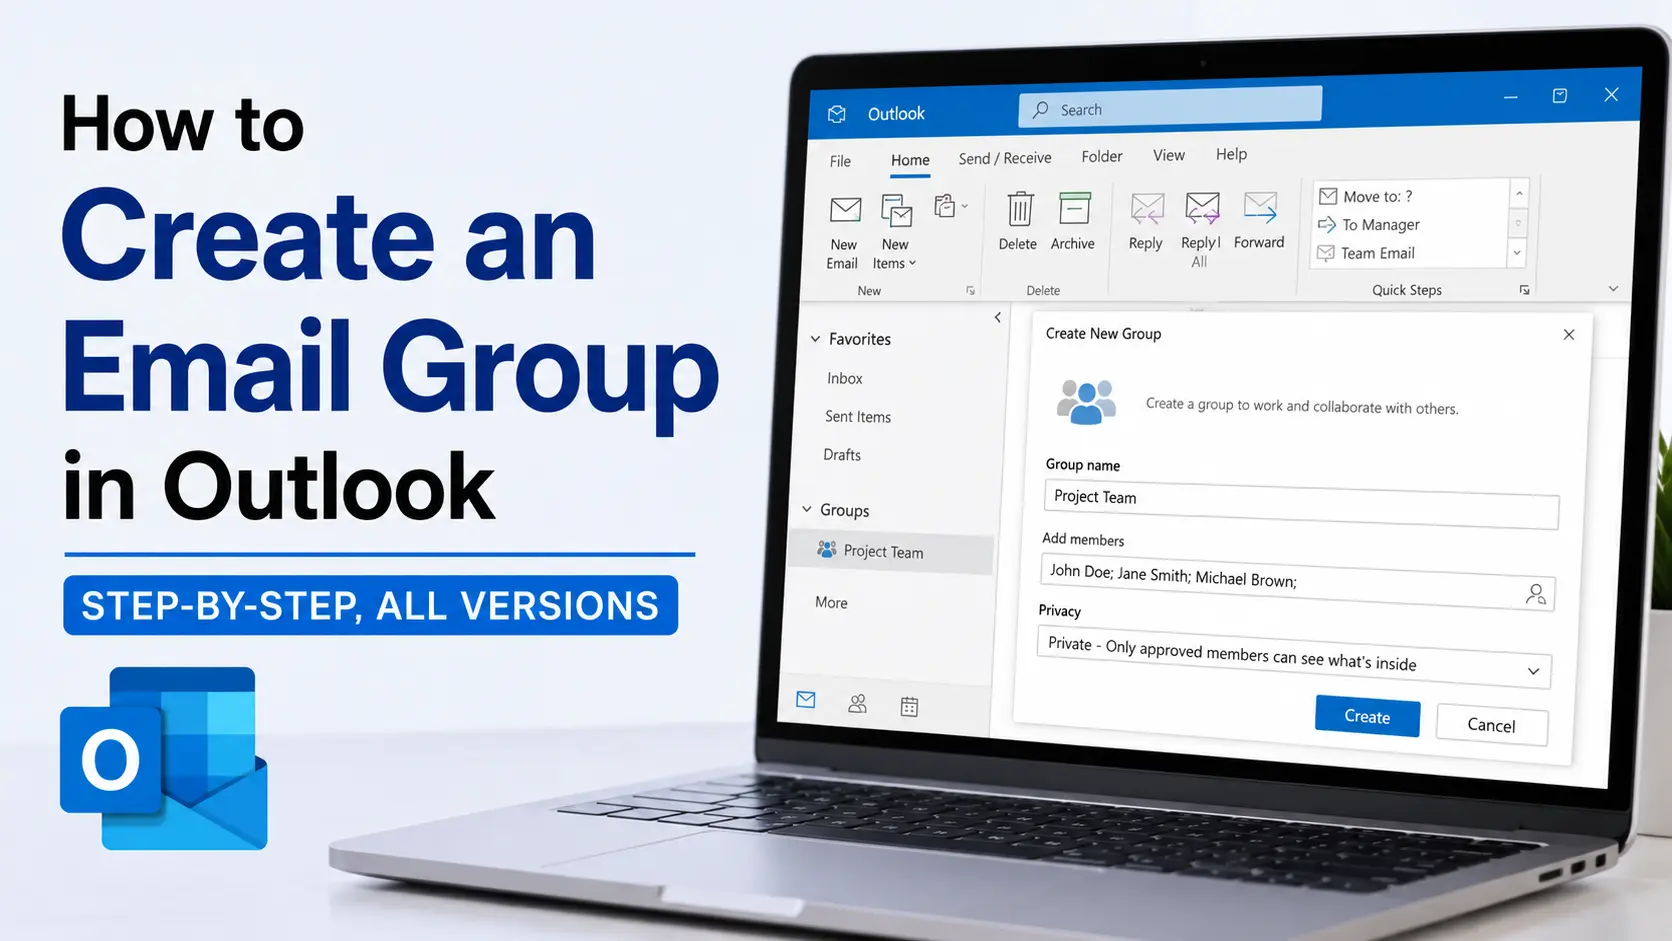Open the File menu

[x=840, y=161]
